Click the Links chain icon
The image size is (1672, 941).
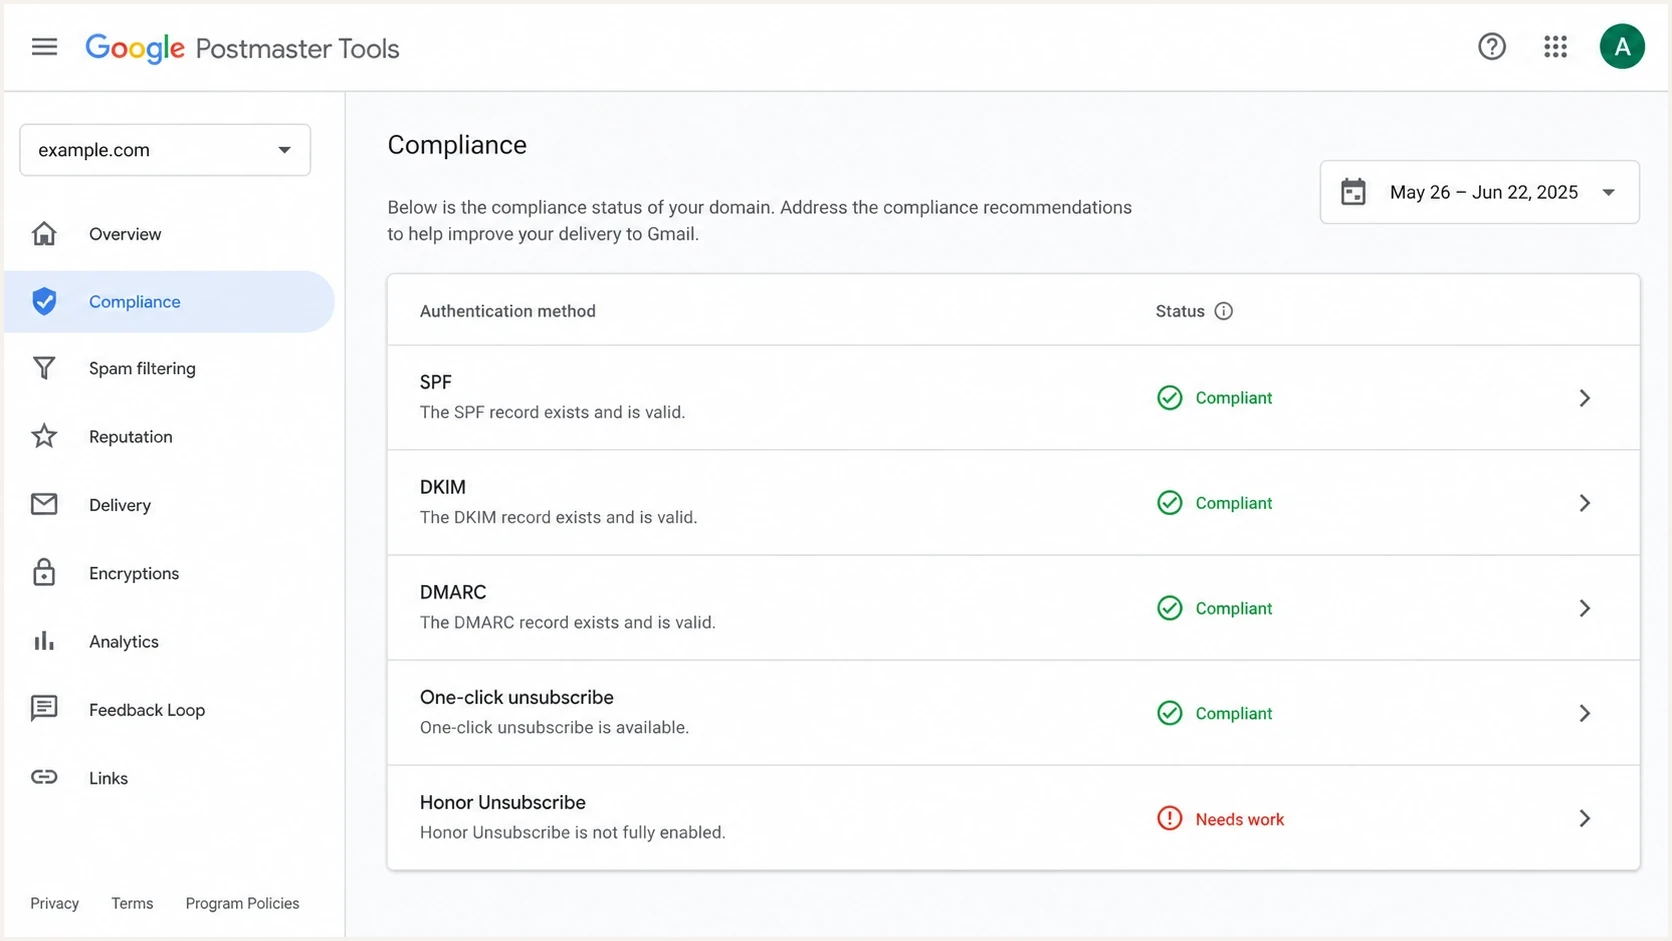click(x=44, y=777)
